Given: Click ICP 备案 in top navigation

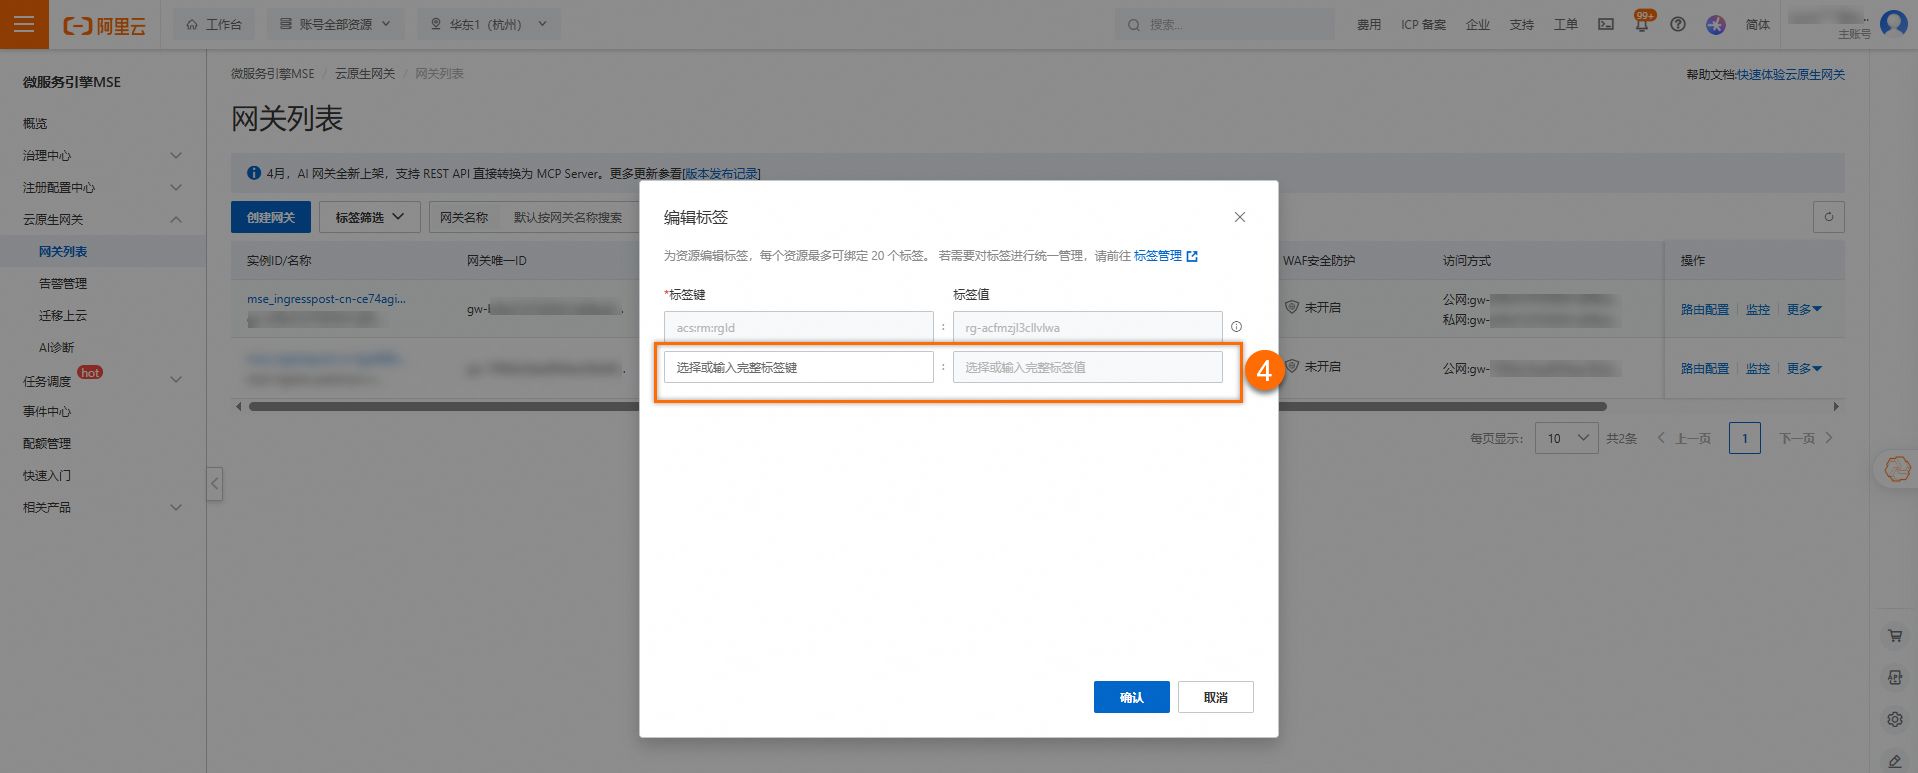Looking at the screenshot, I should pyautogui.click(x=1423, y=24).
